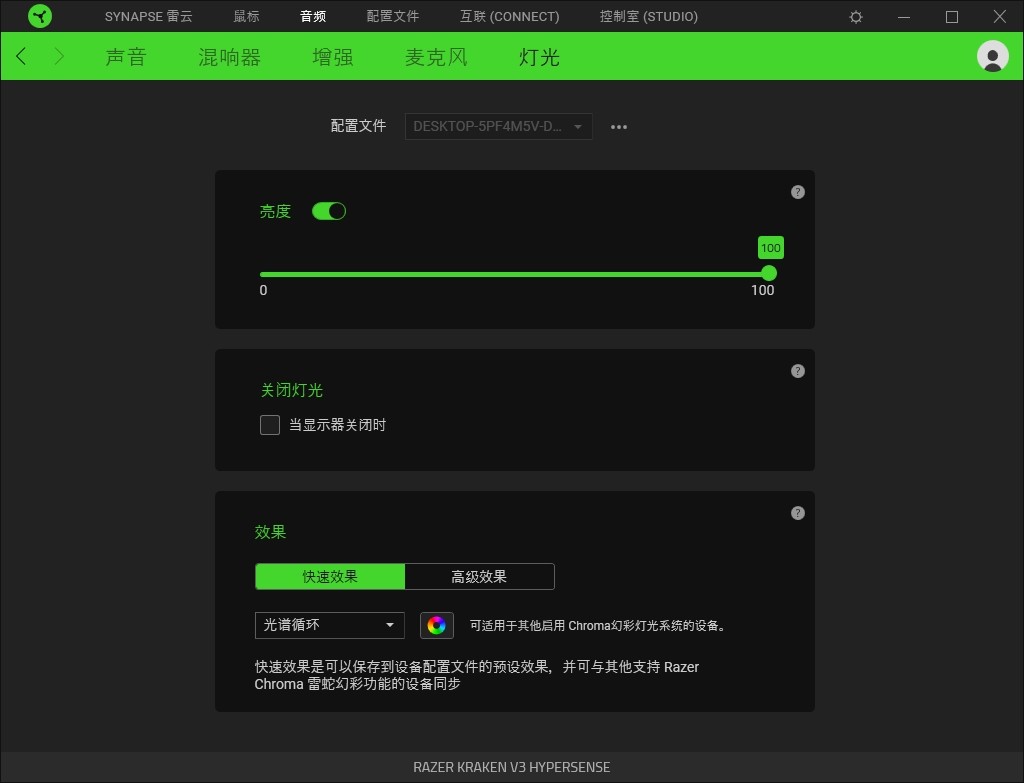This screenshot has width=1024, height=783.
Task: Select the 灯光 sub-tab
Action: point(539,57)
